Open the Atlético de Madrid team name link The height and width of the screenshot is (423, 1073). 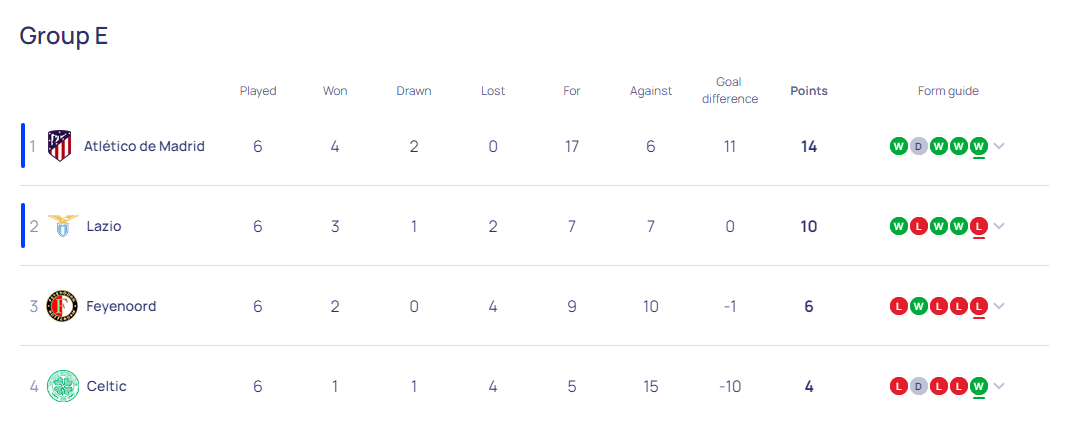click(x=144, y=146)
